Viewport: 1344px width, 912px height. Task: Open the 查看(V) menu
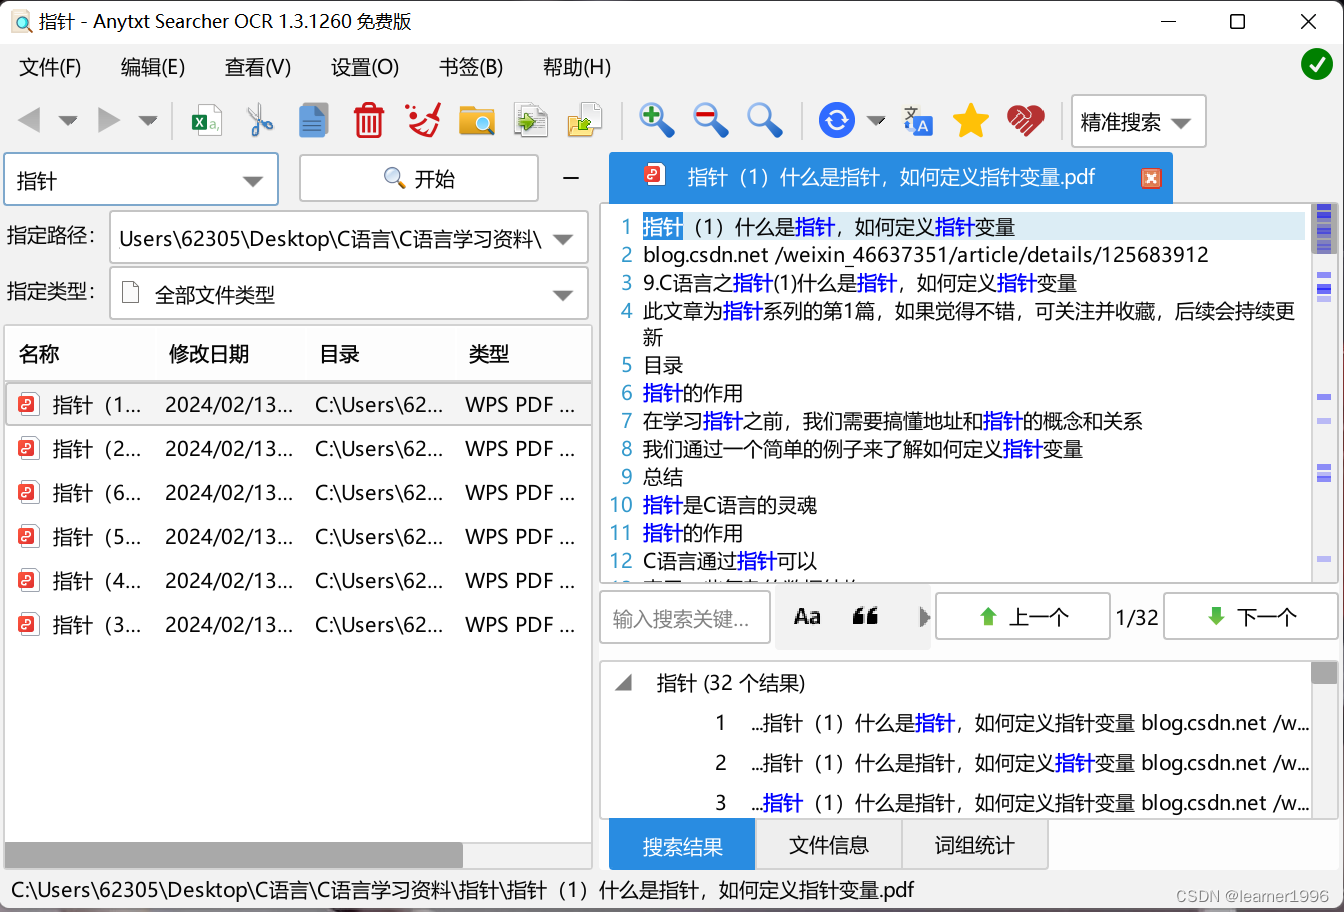(x=258, y=67)
